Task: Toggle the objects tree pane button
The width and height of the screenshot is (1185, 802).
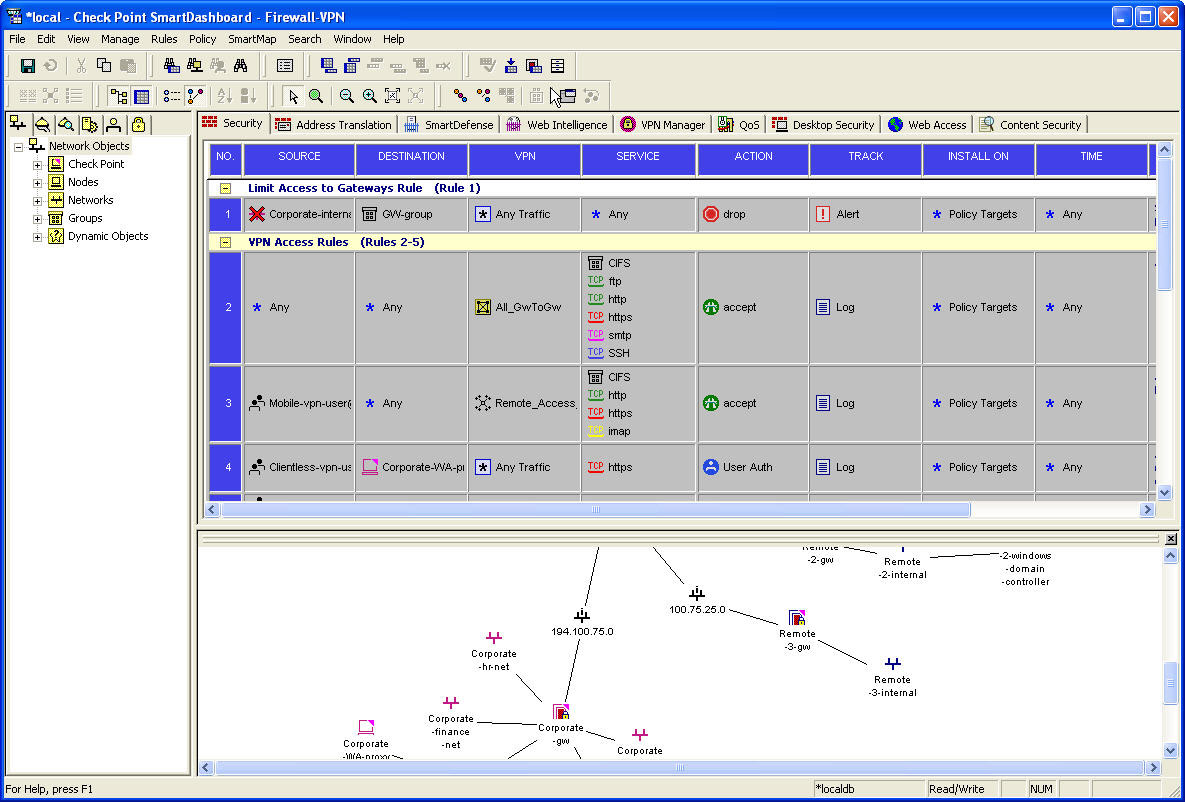Action: click(x=119, y=96)
